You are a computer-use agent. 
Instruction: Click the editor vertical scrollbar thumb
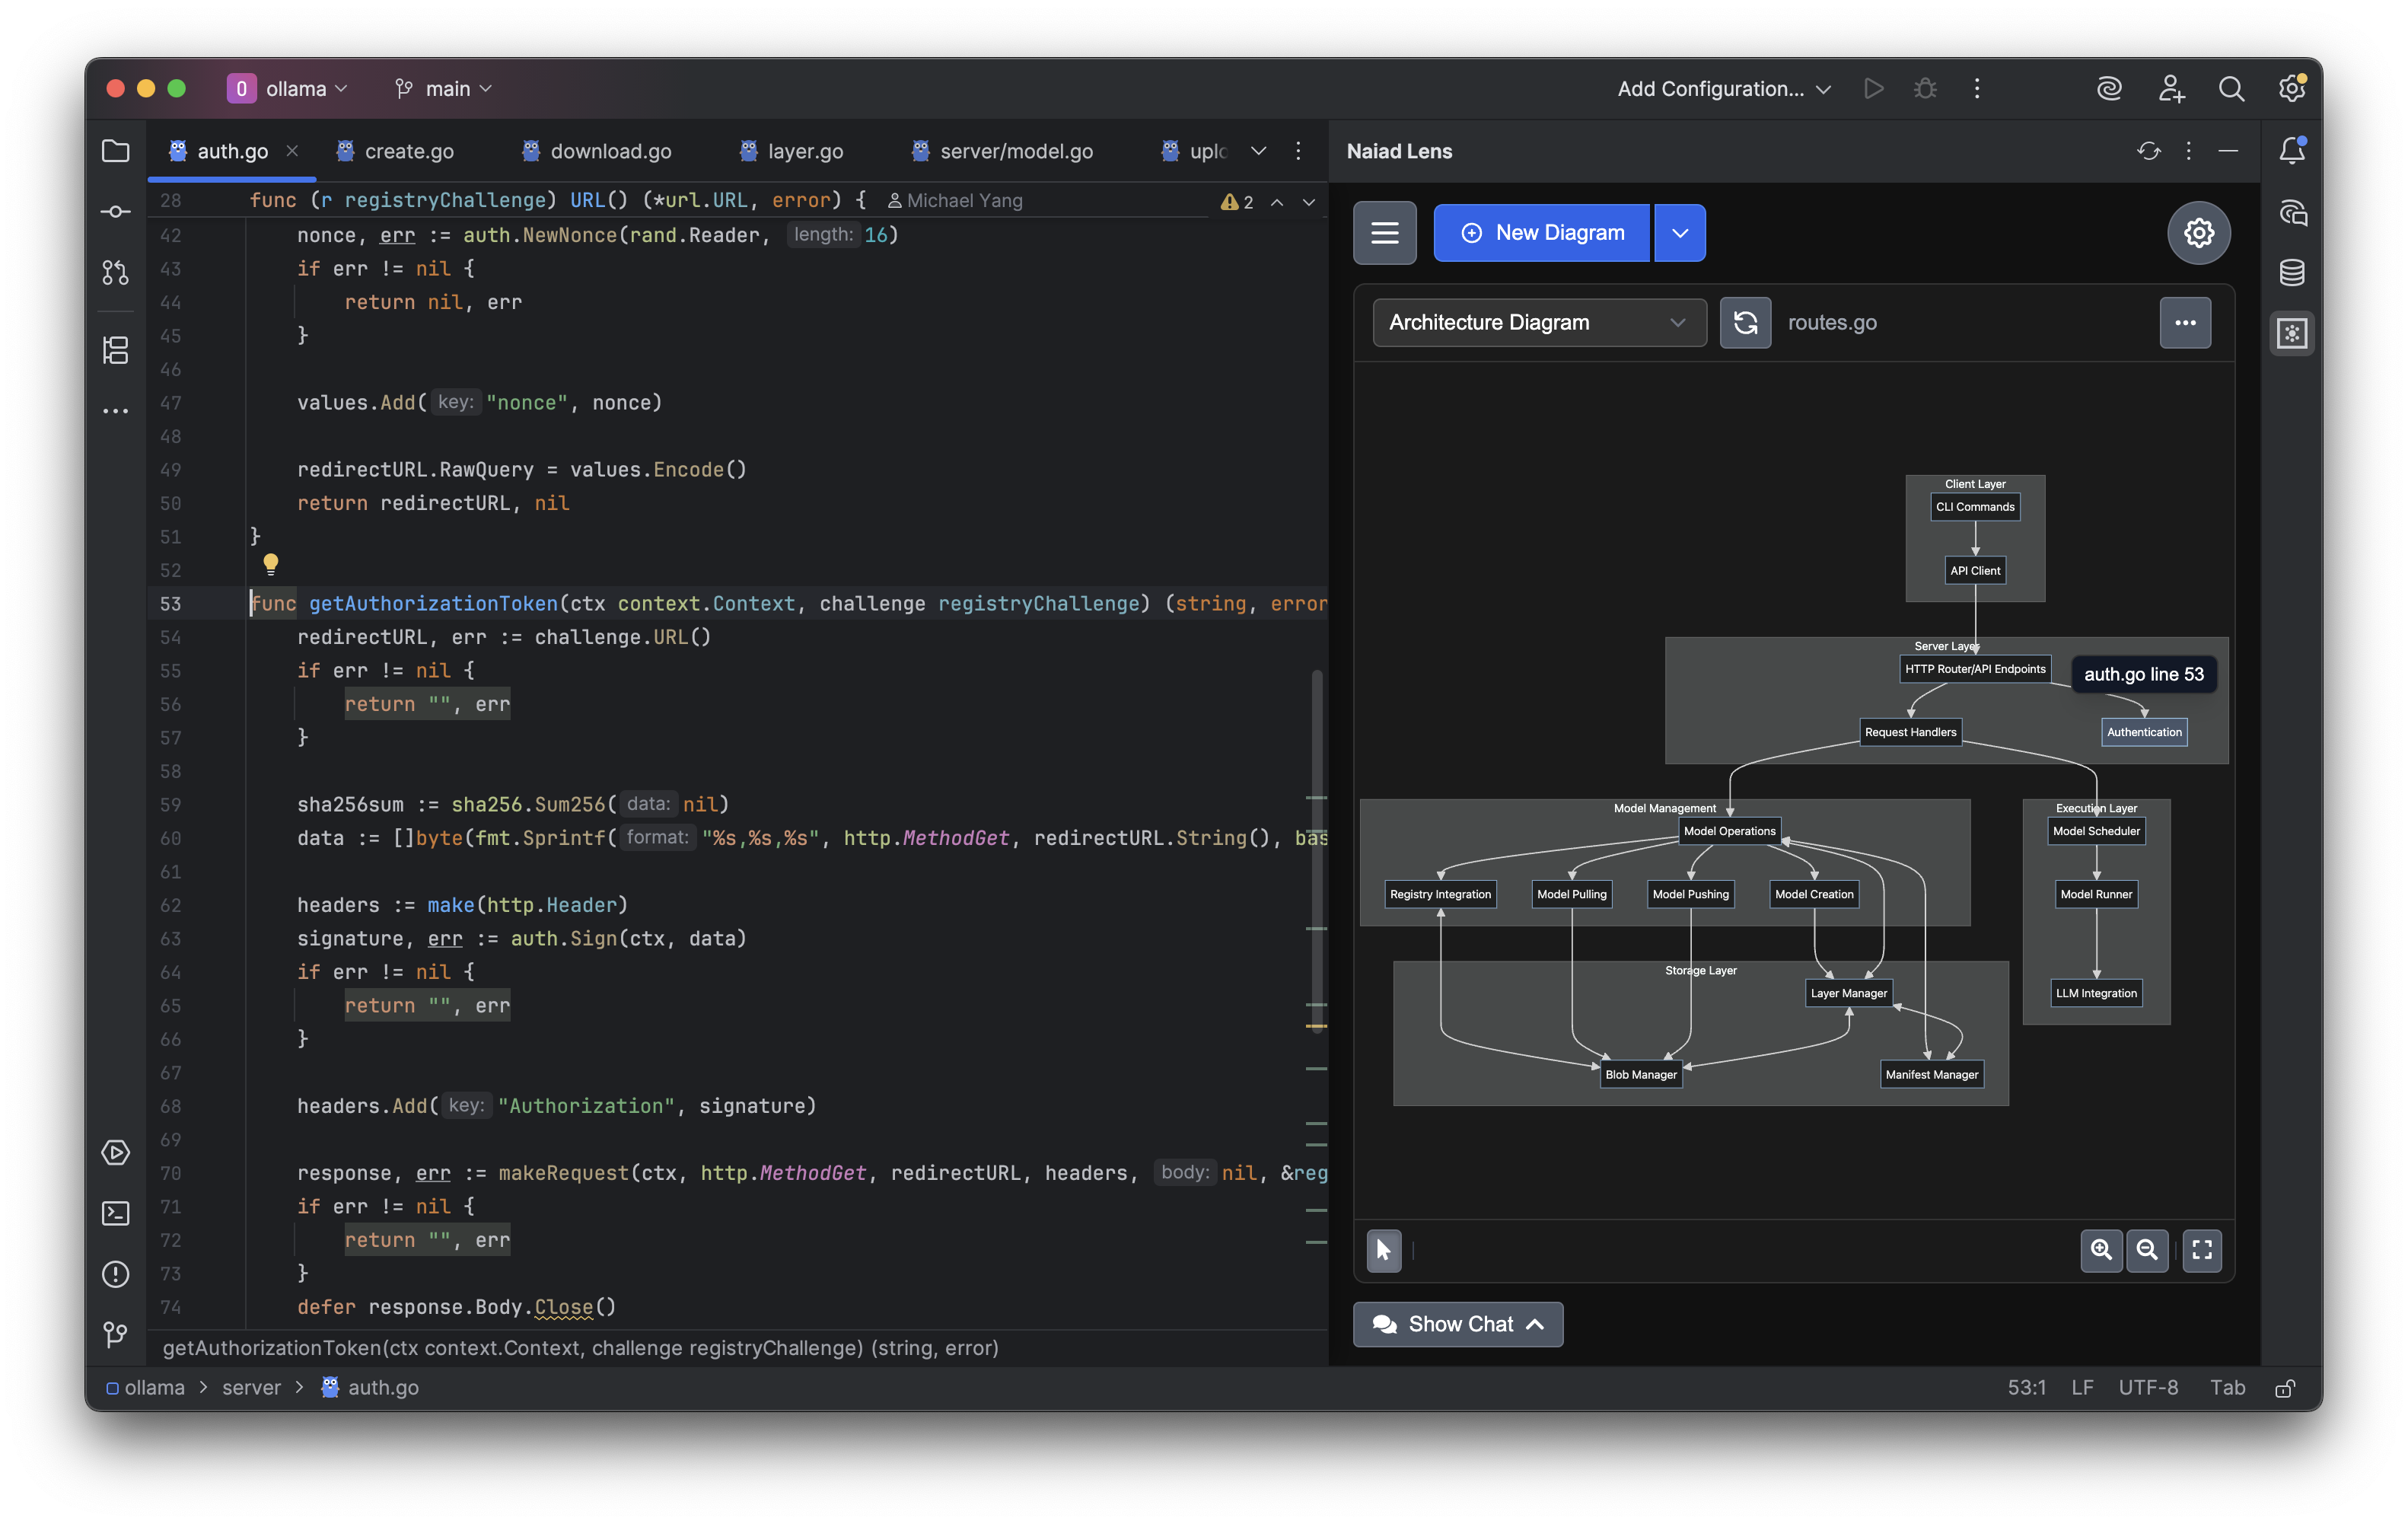[1318, 851]
